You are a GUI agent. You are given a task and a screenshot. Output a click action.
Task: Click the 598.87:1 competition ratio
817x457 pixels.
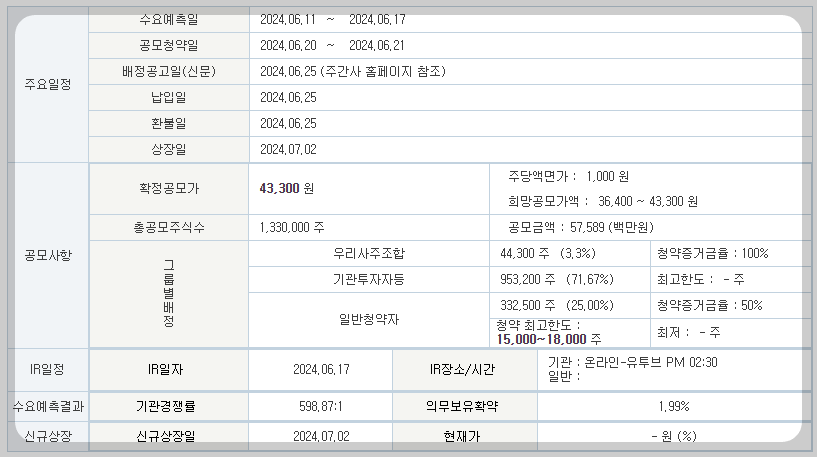coord(321,406)
